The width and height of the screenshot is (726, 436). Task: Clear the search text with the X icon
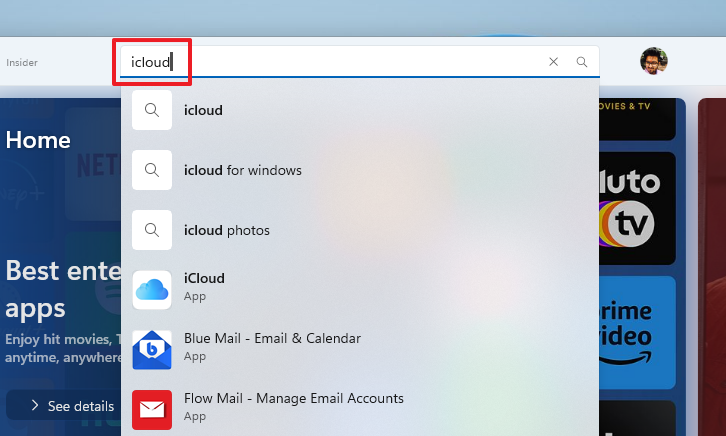(553, 62)
